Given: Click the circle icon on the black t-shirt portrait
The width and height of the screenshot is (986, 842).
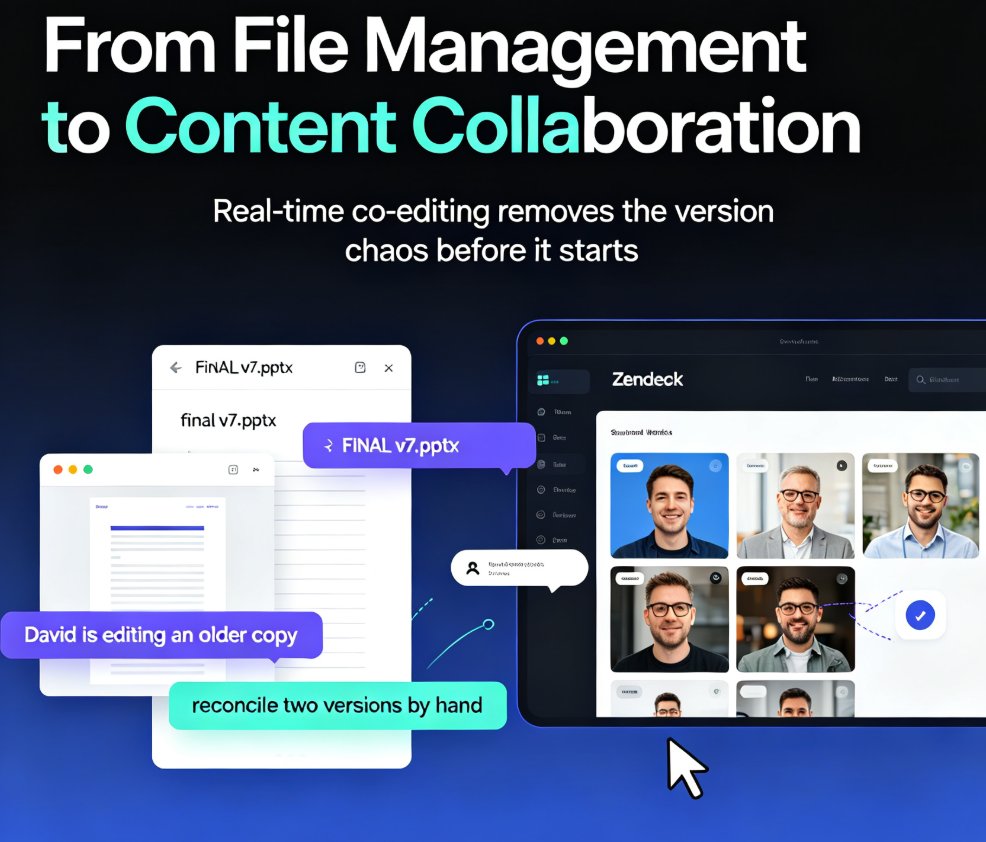Looking at the screenshot, I should coord(716,579).
